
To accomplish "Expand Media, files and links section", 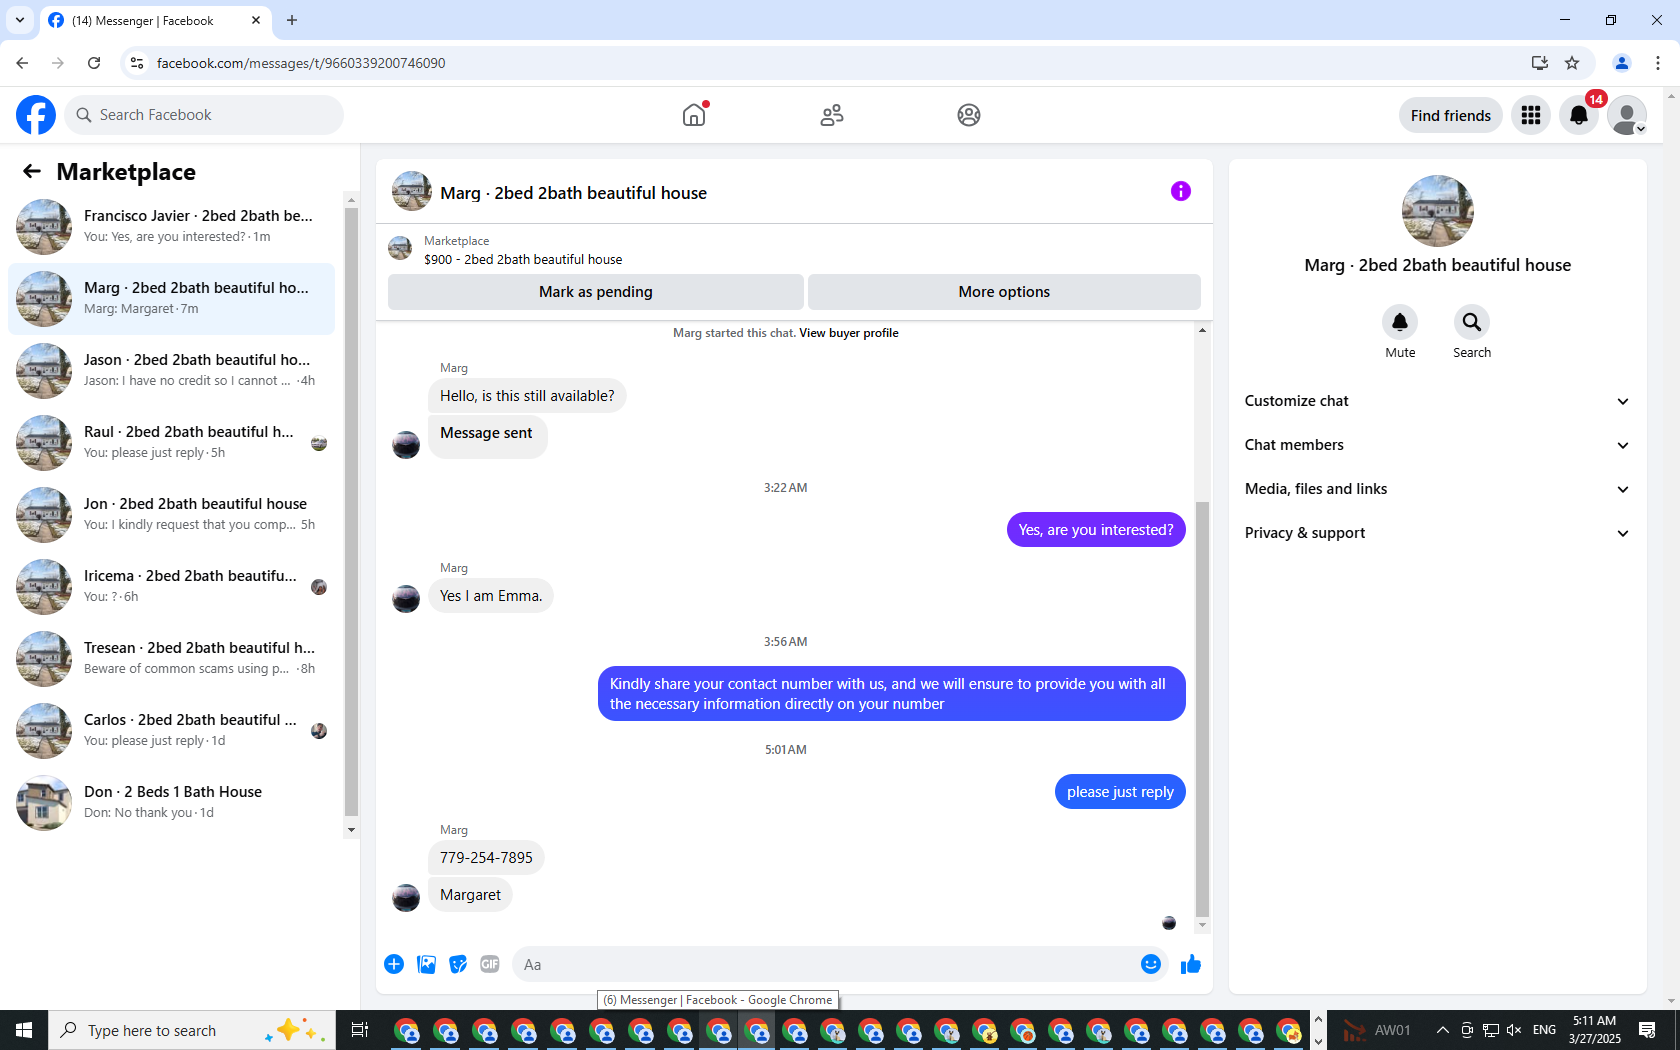I will tap(1437, 489).
